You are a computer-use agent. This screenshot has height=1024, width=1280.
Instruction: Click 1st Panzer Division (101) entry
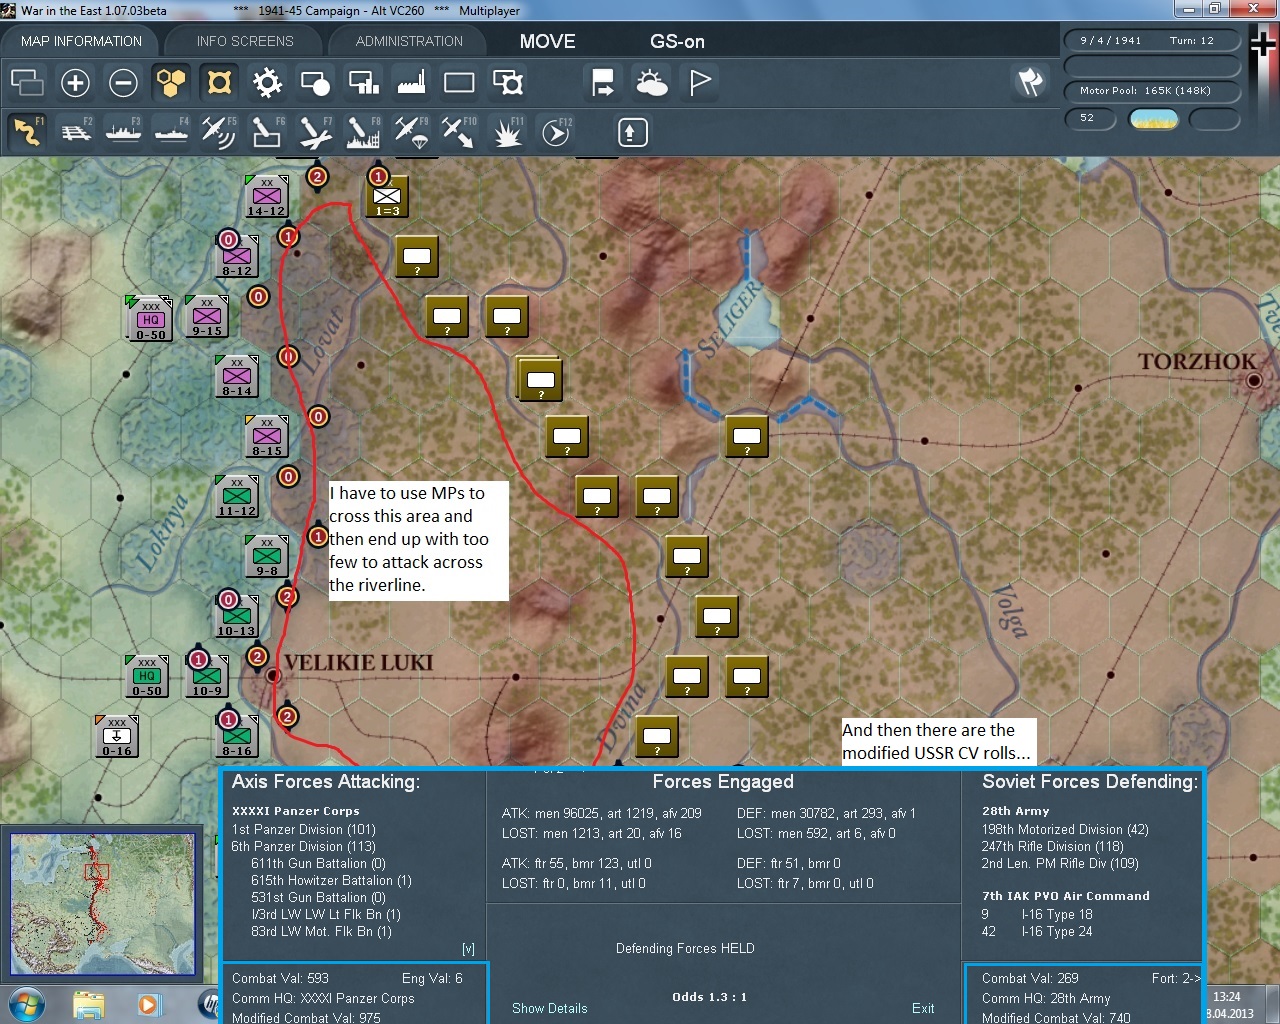coord(304,829)
